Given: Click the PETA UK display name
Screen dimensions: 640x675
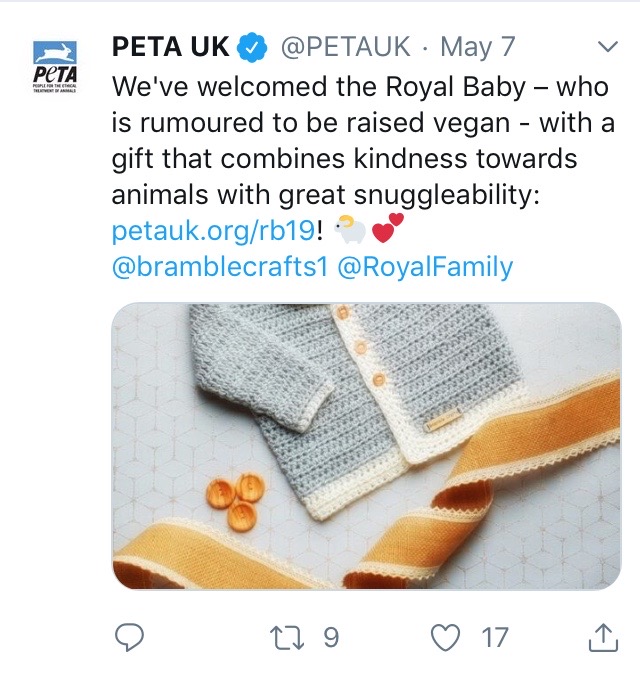Looking at the screenshot, I should (170, 46).
